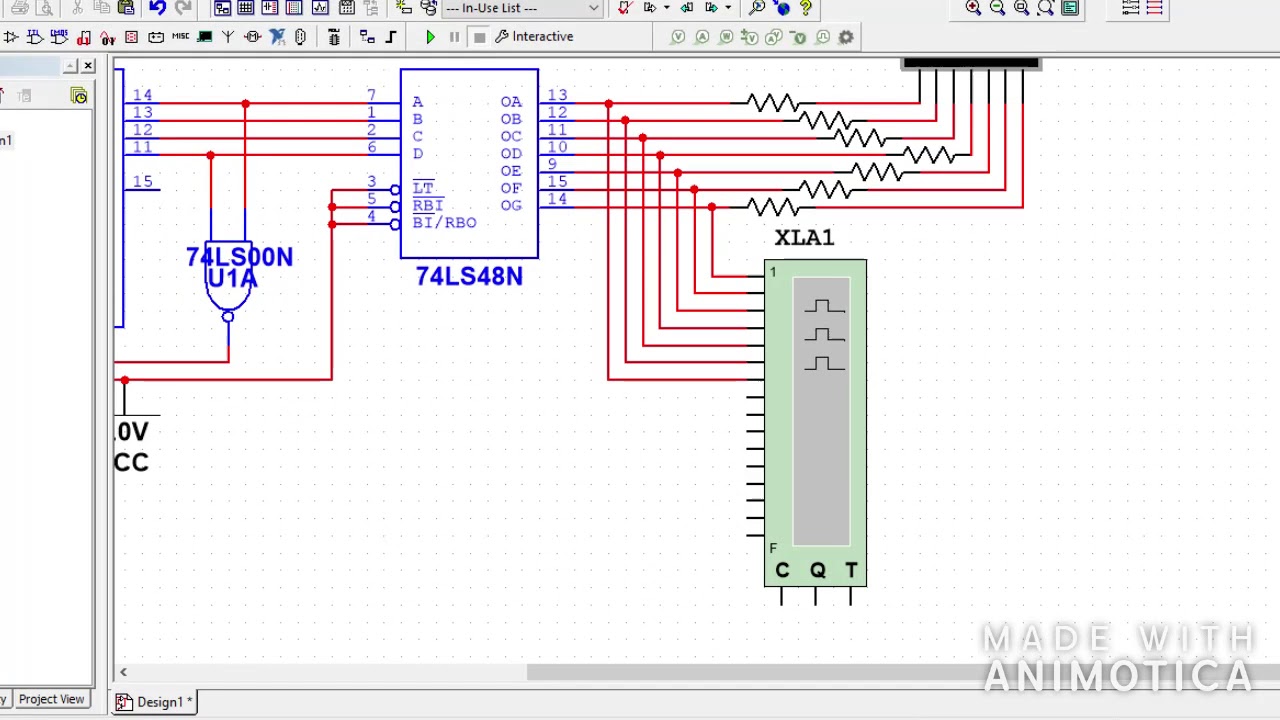Launch the Component Wizard
1280x720 pixels.
coord(403,8)
